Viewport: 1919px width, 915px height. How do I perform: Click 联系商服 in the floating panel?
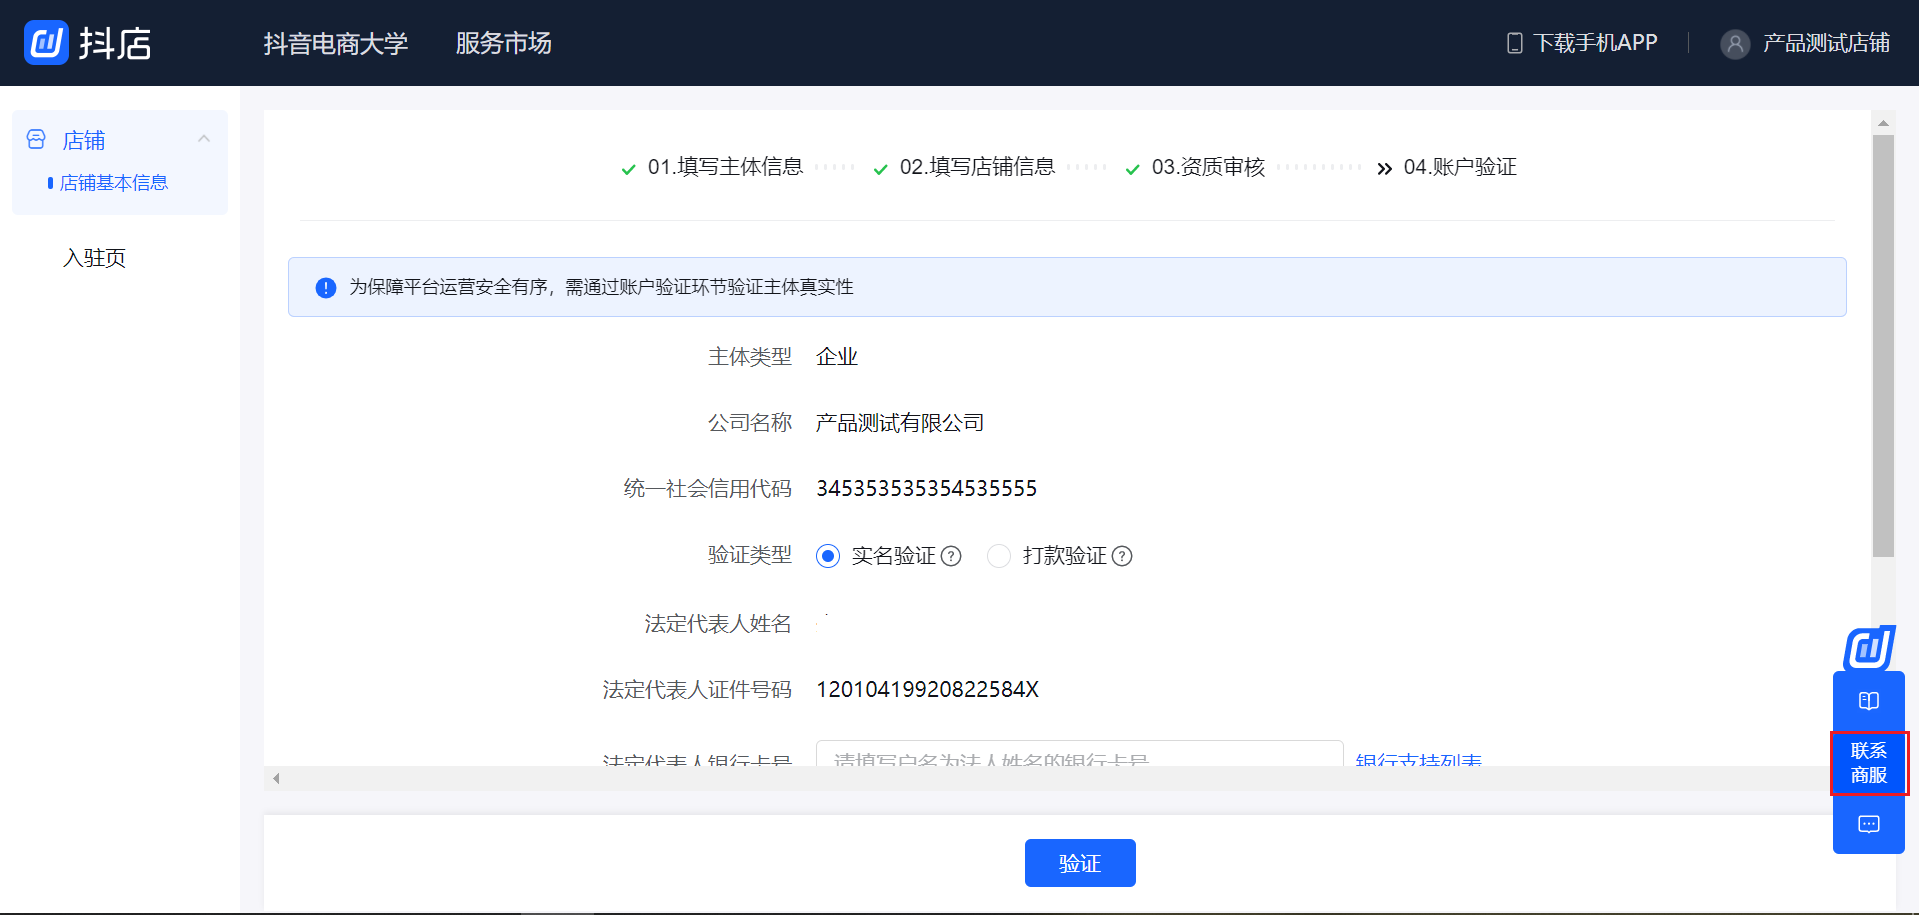[x=1869, y=763]
